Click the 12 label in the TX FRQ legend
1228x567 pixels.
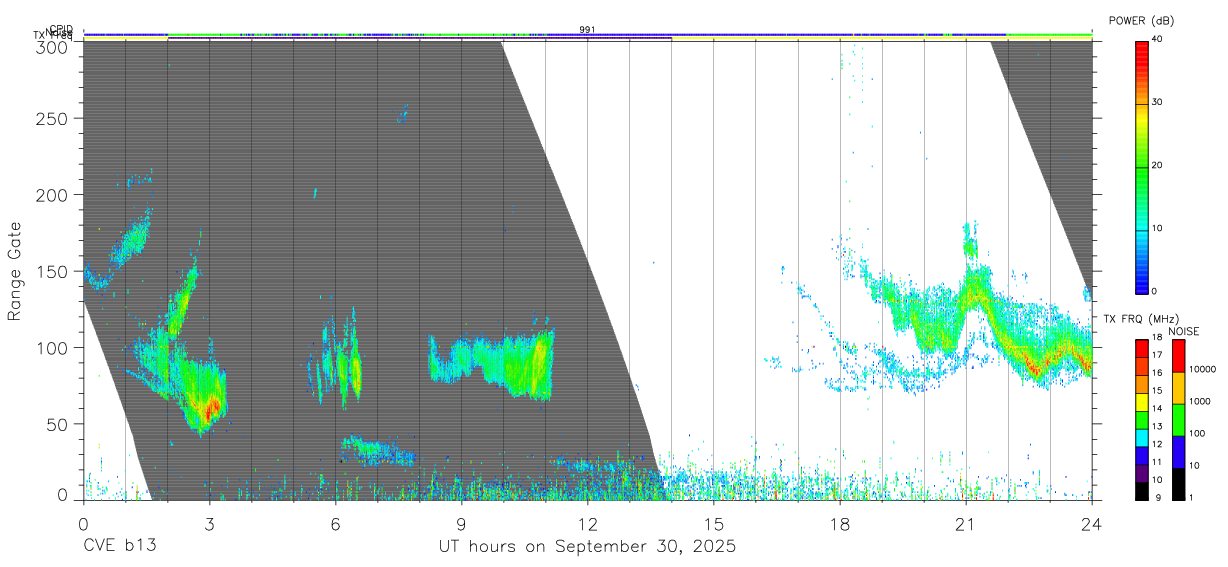(x=1157, y=444)
